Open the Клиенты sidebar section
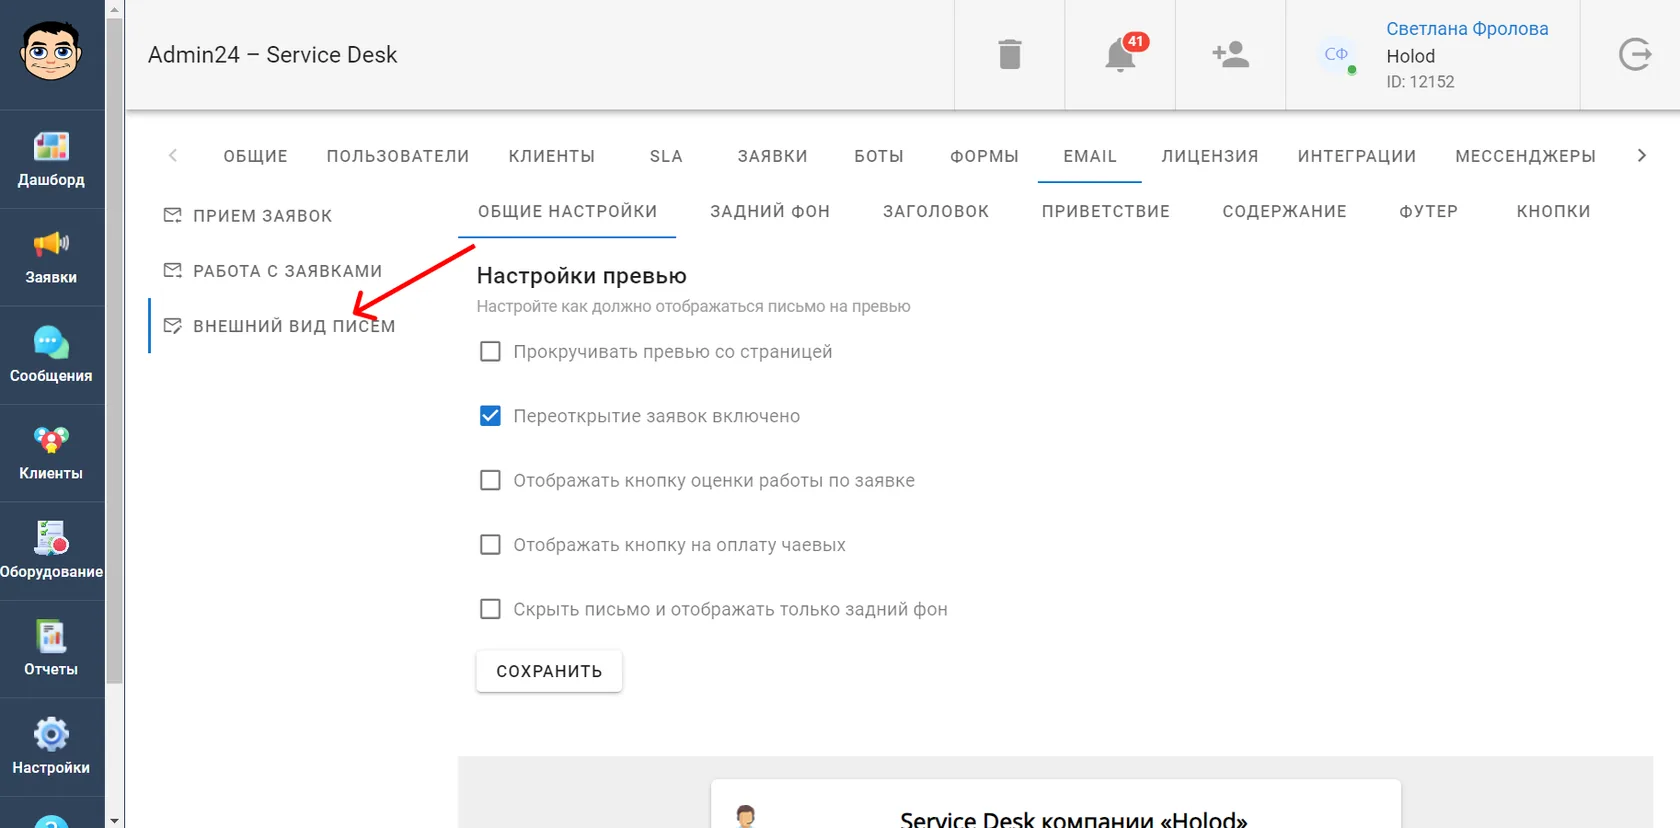This screenshot has width=1680, height=828. click(x=51, y=453)
